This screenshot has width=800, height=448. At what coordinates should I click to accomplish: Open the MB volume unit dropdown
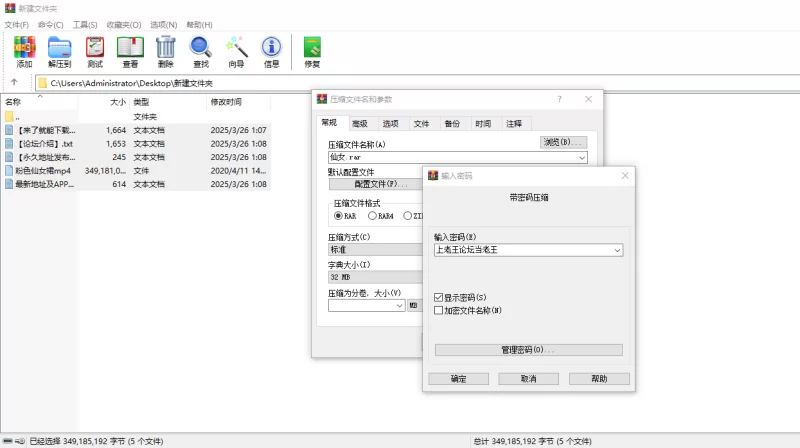tap(414, 305)
